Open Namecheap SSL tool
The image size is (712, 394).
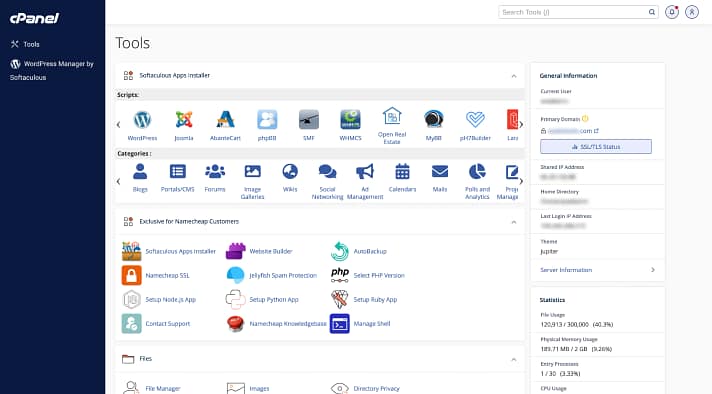[x=168, y=276]
